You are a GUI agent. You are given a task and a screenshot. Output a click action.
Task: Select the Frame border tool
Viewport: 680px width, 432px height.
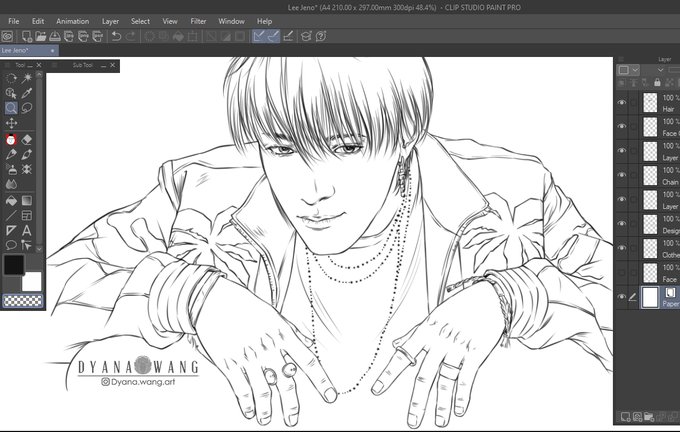pyautogui.click(x=27, y=215)
